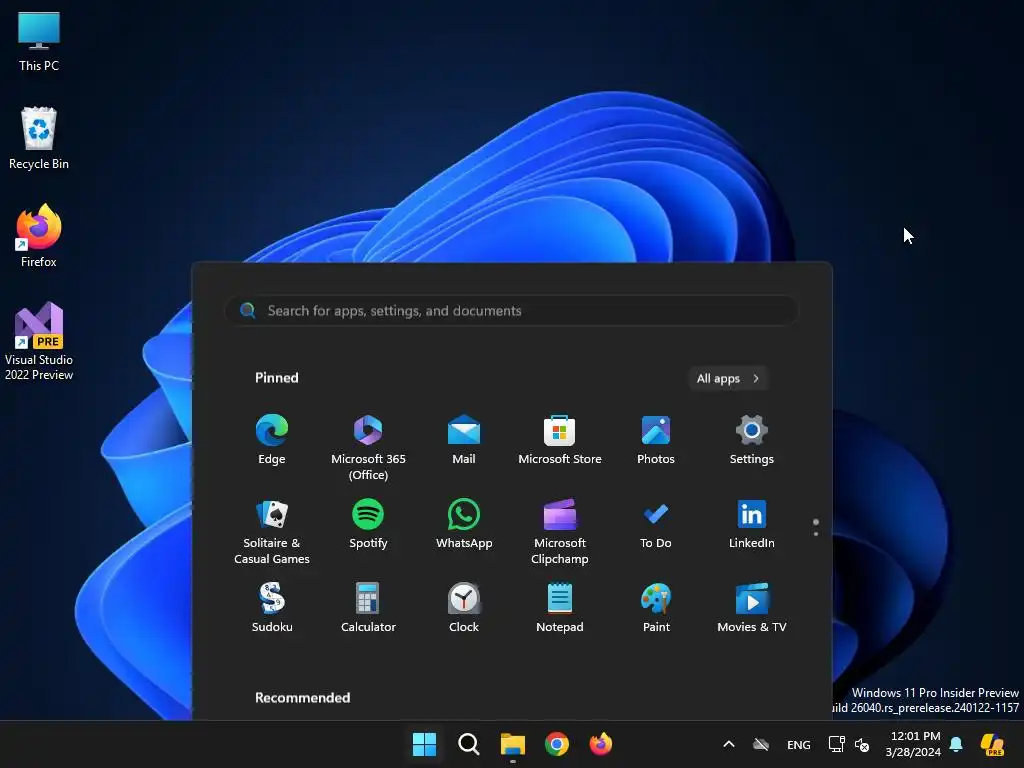Select Firefox desktop shortcut
This screenshot has height=768, width=1024.
click(39, 235)
